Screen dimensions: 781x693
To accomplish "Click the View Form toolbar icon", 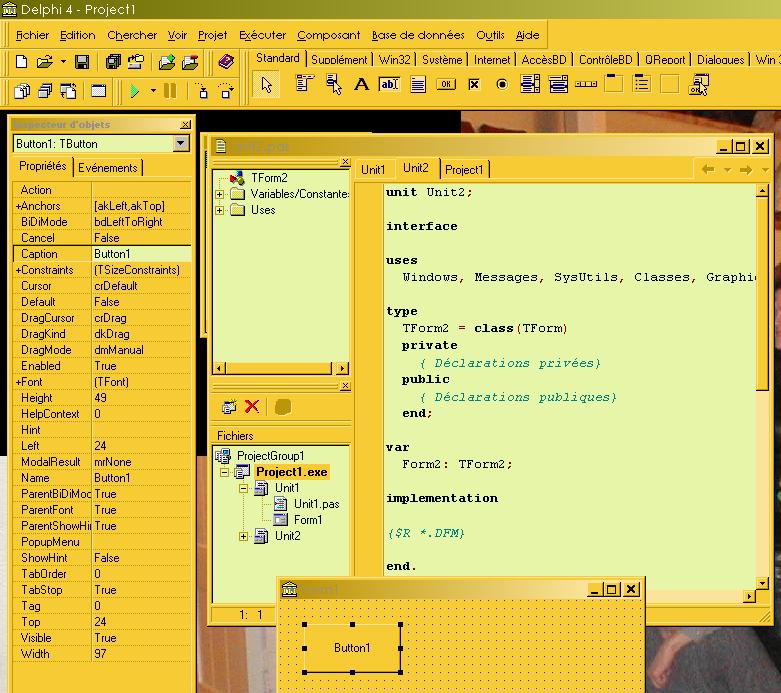I will point(45,91).
